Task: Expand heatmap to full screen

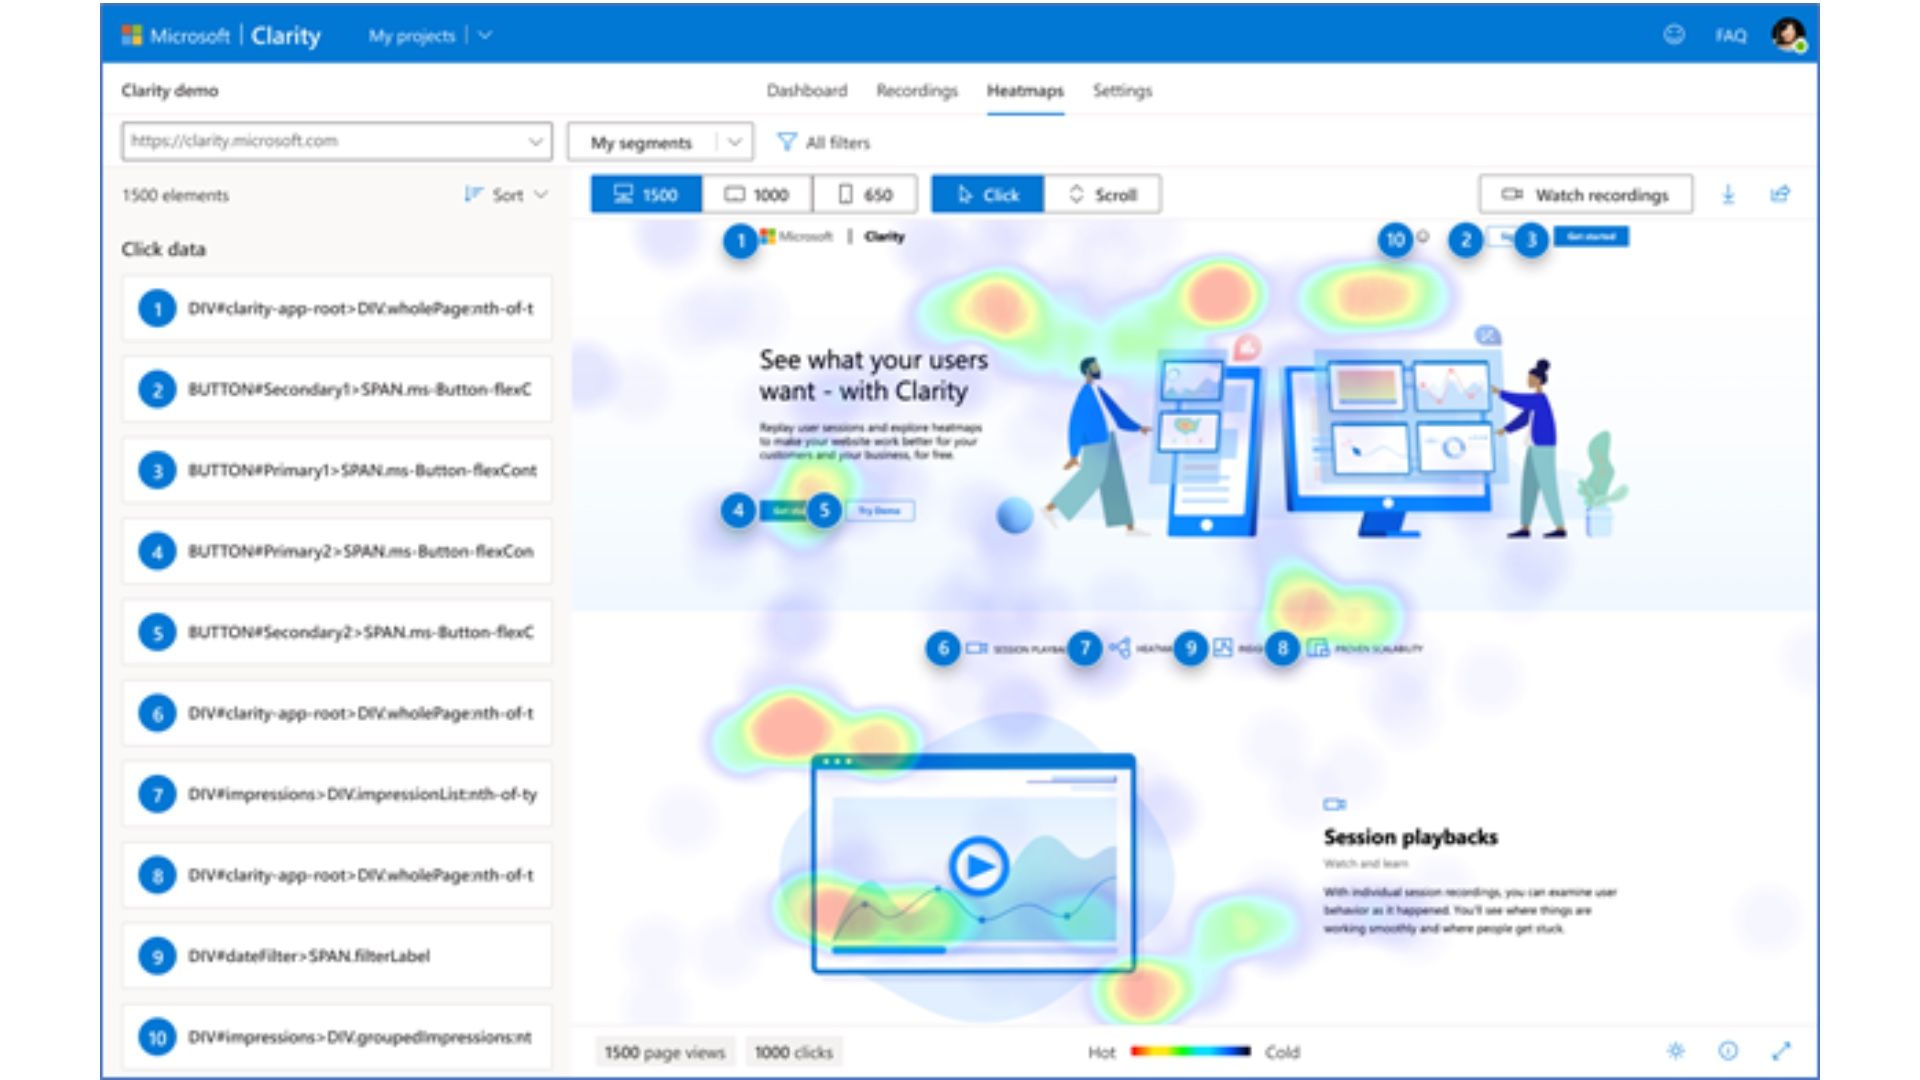Action: pos(1781,1051)
